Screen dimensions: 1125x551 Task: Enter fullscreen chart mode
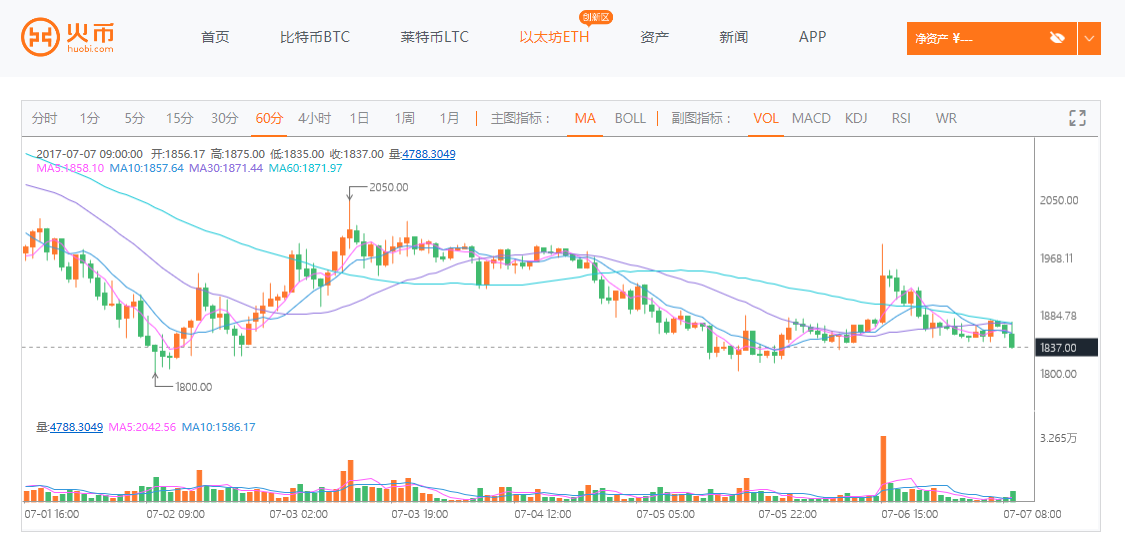(x=1077, y=118)
